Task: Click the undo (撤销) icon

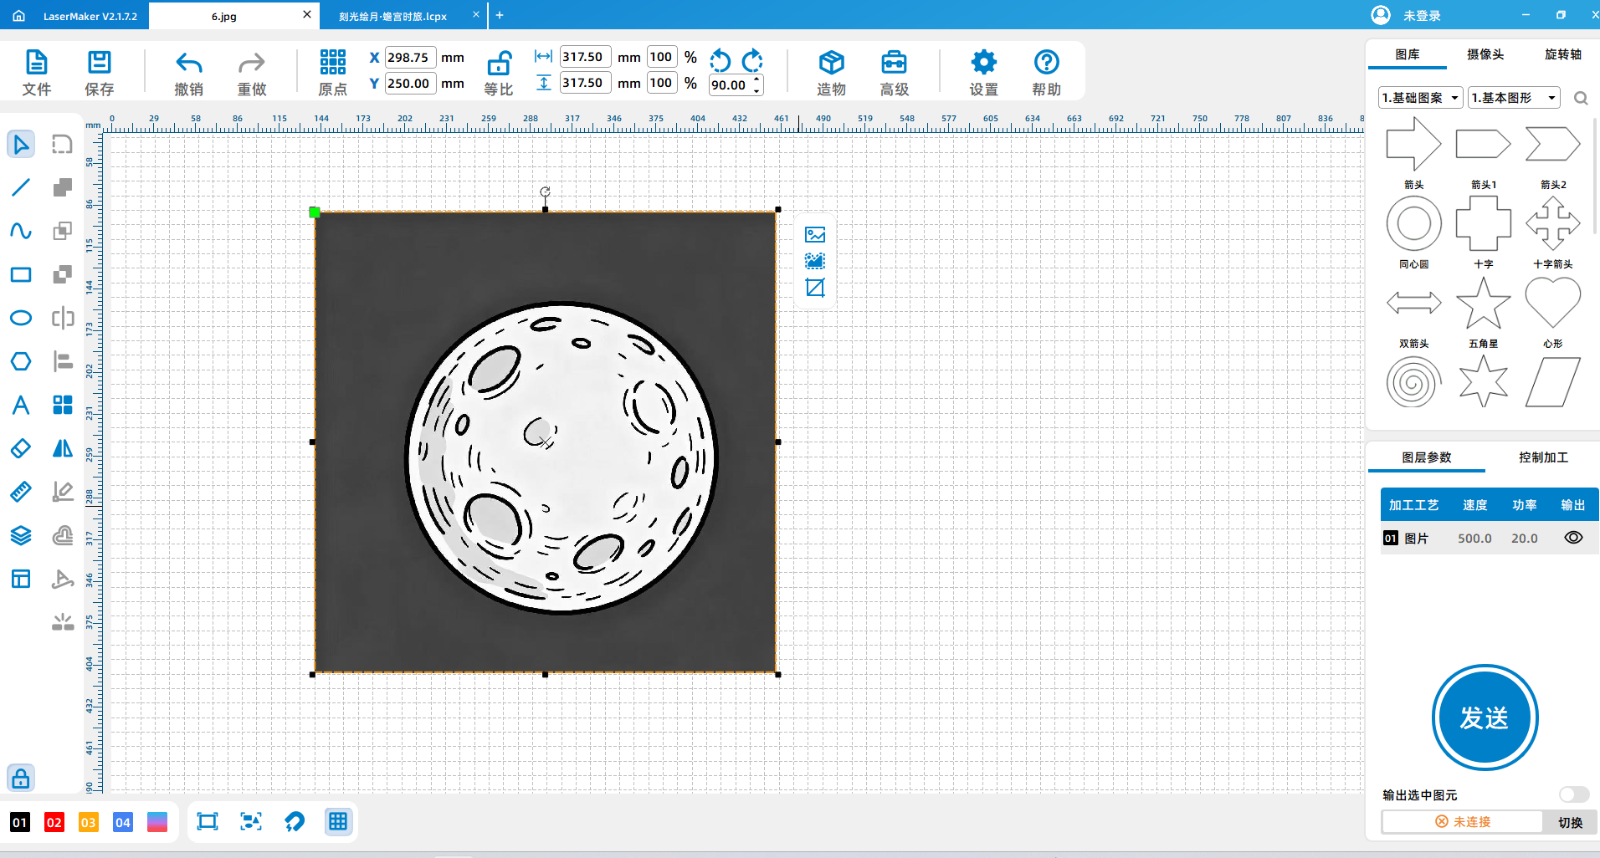Action: 189,64
